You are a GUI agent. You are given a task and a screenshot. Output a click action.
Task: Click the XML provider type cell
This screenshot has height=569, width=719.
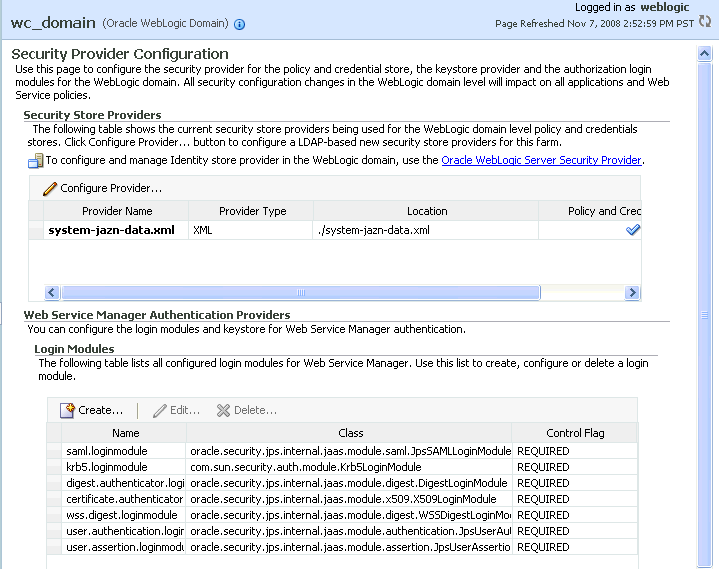pyautogui.click(x=250, y=230)
